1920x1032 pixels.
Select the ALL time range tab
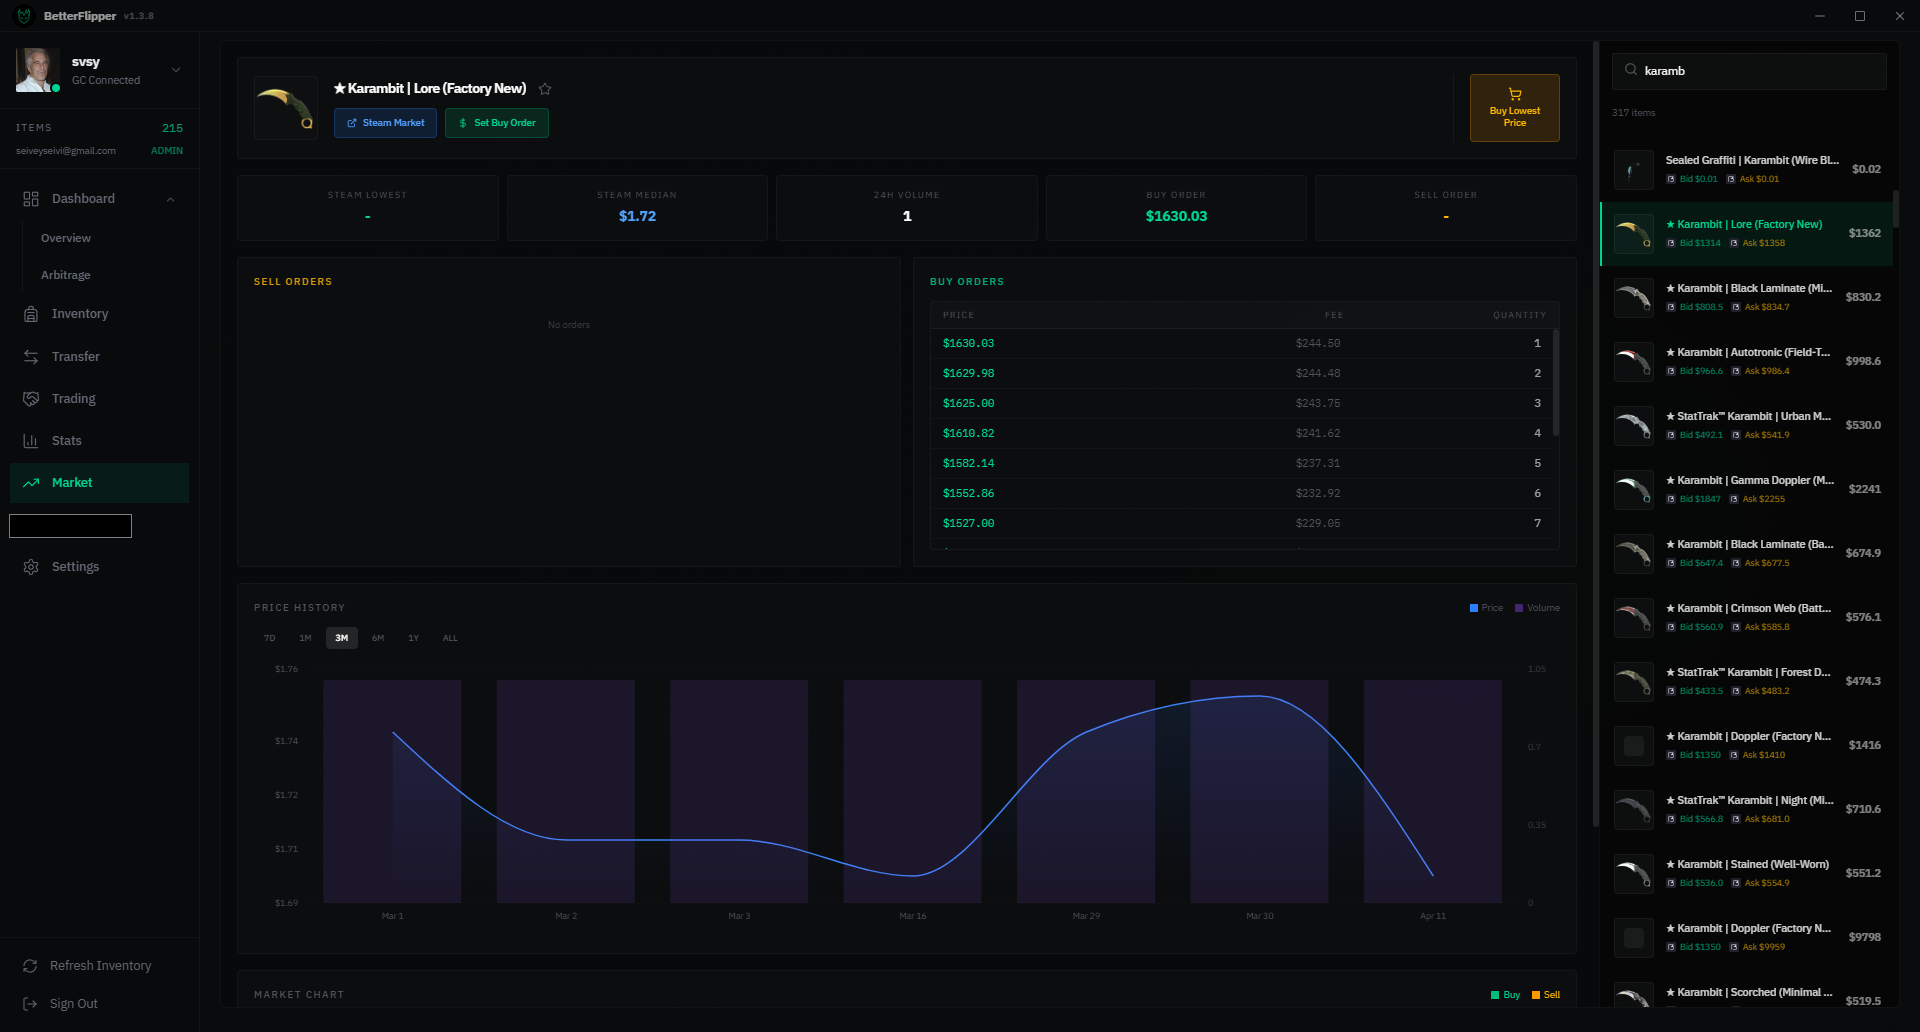[450, 637]
